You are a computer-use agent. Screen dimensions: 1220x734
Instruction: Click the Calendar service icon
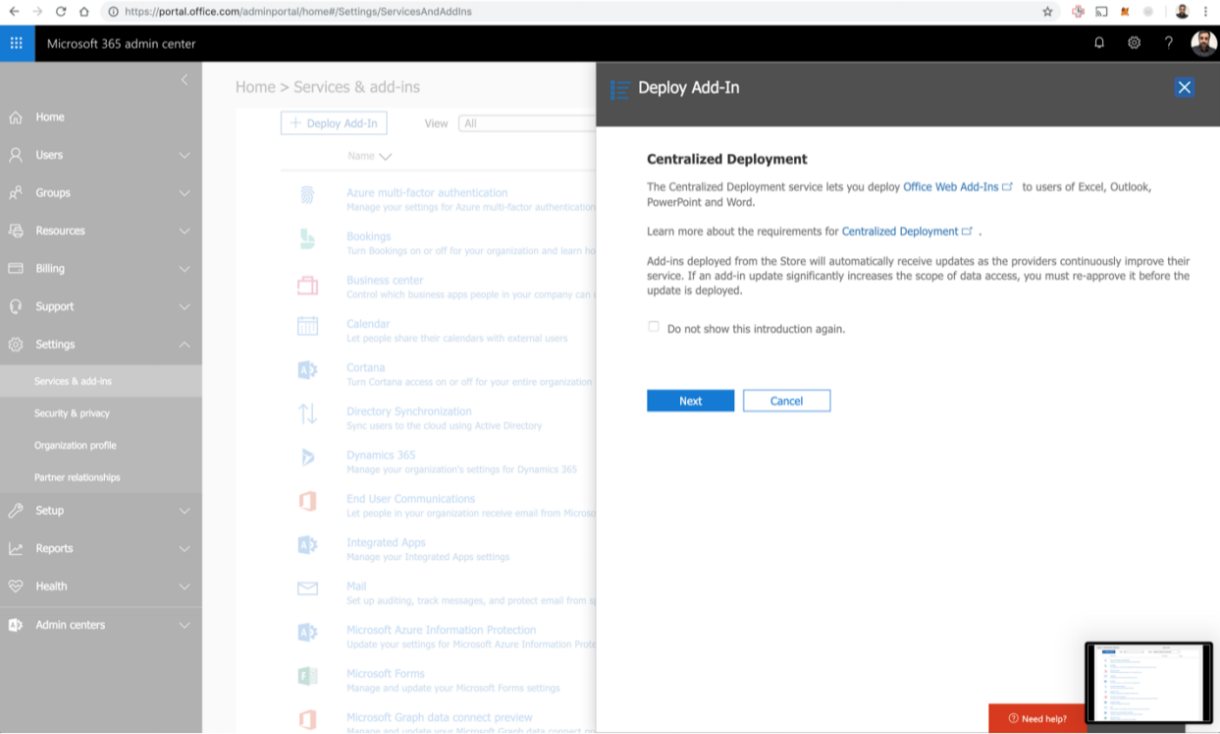point(308,326)
